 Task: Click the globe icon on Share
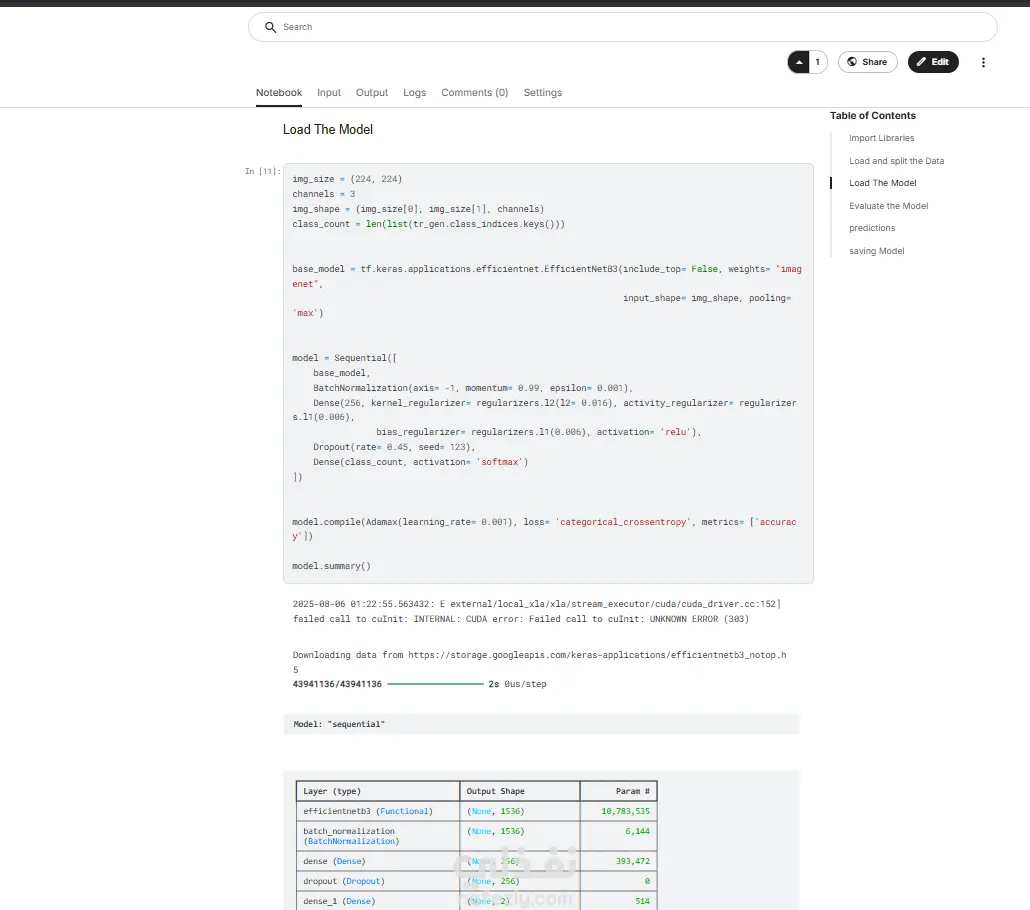click(x=852, y=62)
